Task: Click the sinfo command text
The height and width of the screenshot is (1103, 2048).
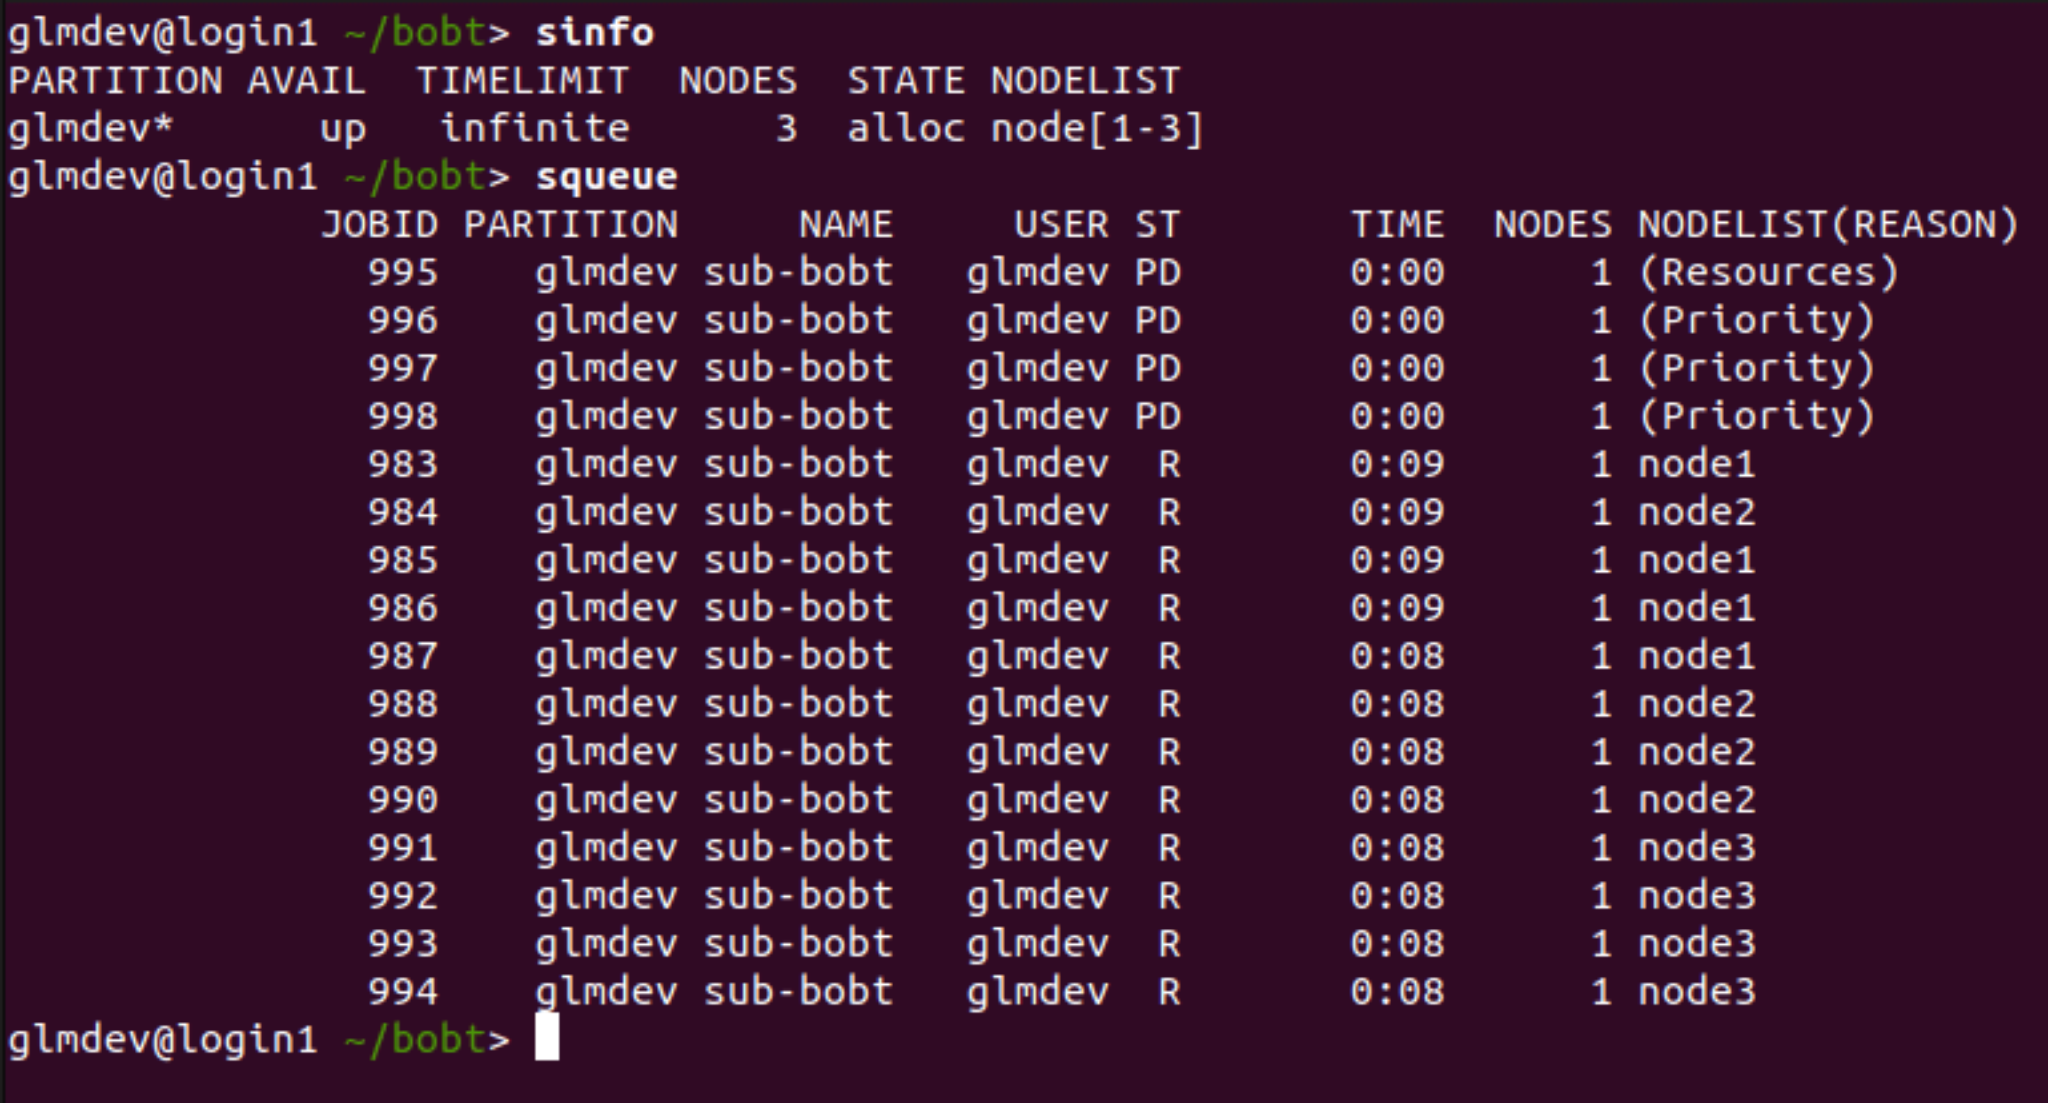Action: [x=595, y=32]
